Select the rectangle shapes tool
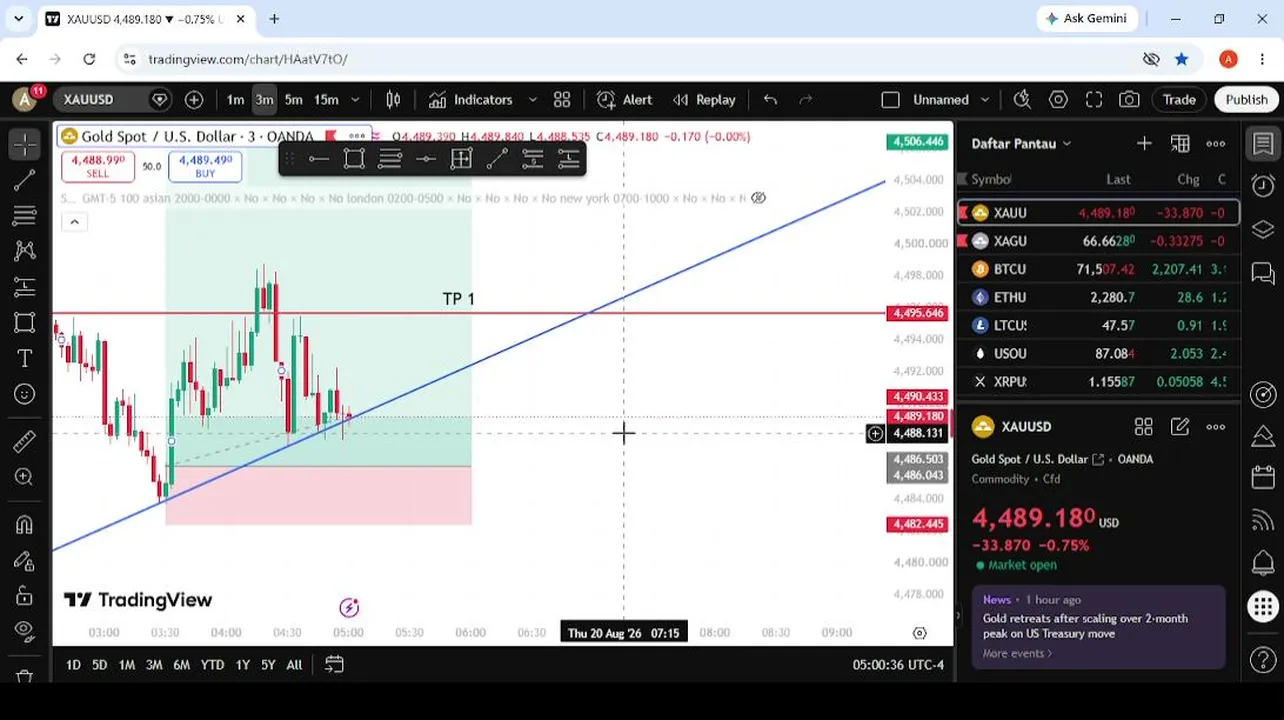This screenshot has height=720, width=1284. point(25,322)
